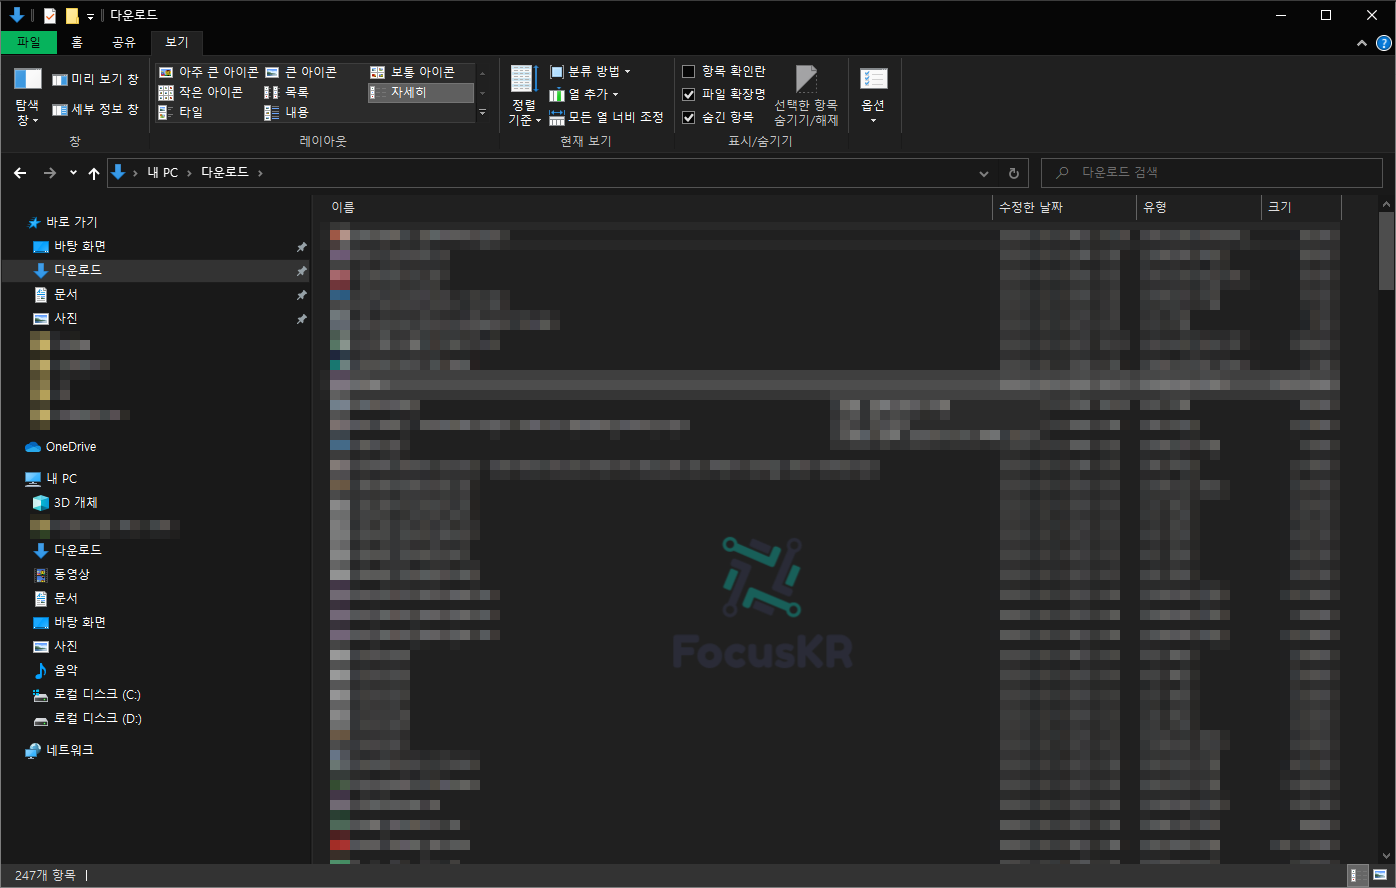1396x888 pixels.
Task: Expand the layout gallery more arrow
Action: [482, 112]
